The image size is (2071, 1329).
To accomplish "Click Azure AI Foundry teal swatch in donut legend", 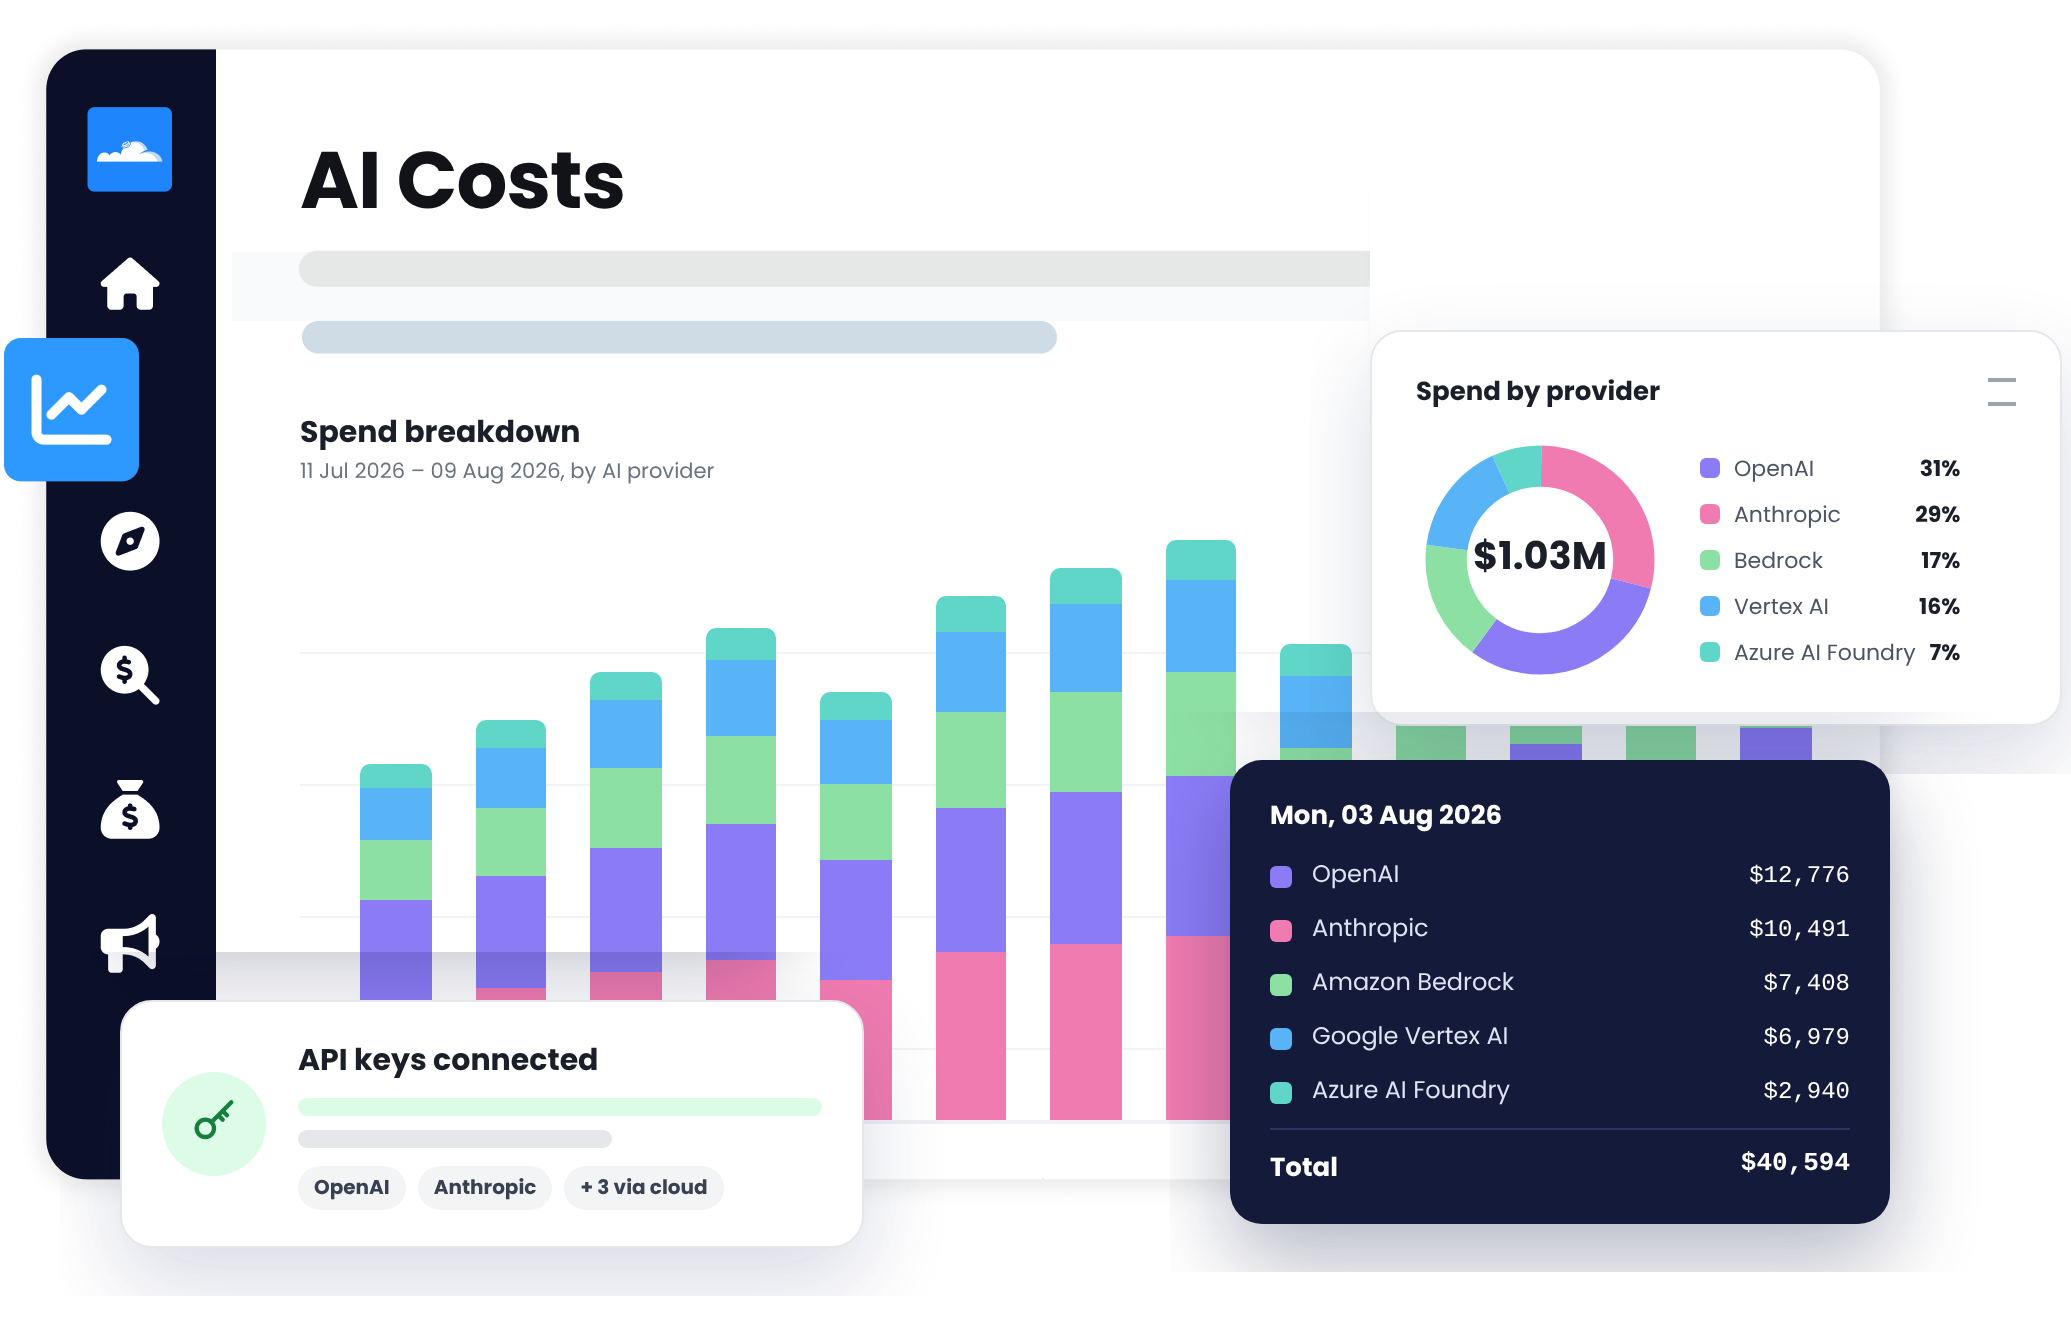I will point(1710,652).
